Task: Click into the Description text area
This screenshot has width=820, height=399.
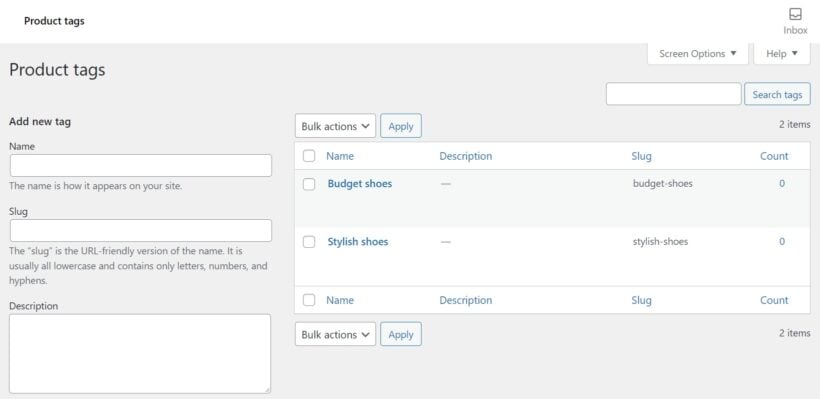Action: pos(140,354)
